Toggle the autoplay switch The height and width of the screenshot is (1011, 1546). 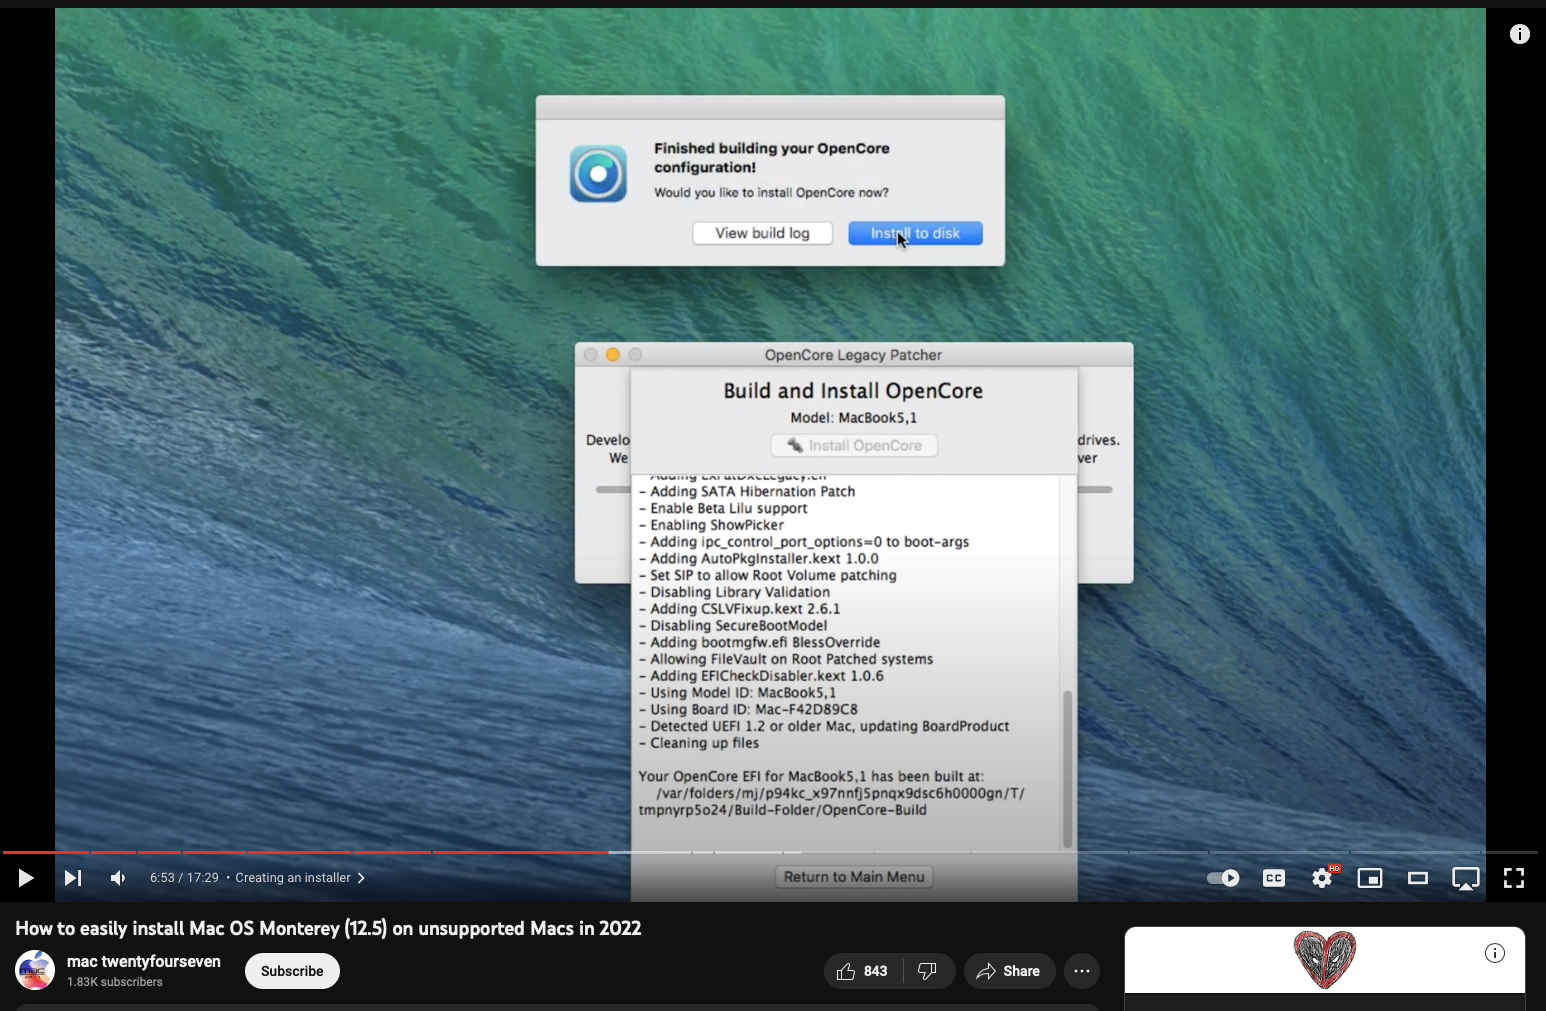point(1223,878)
